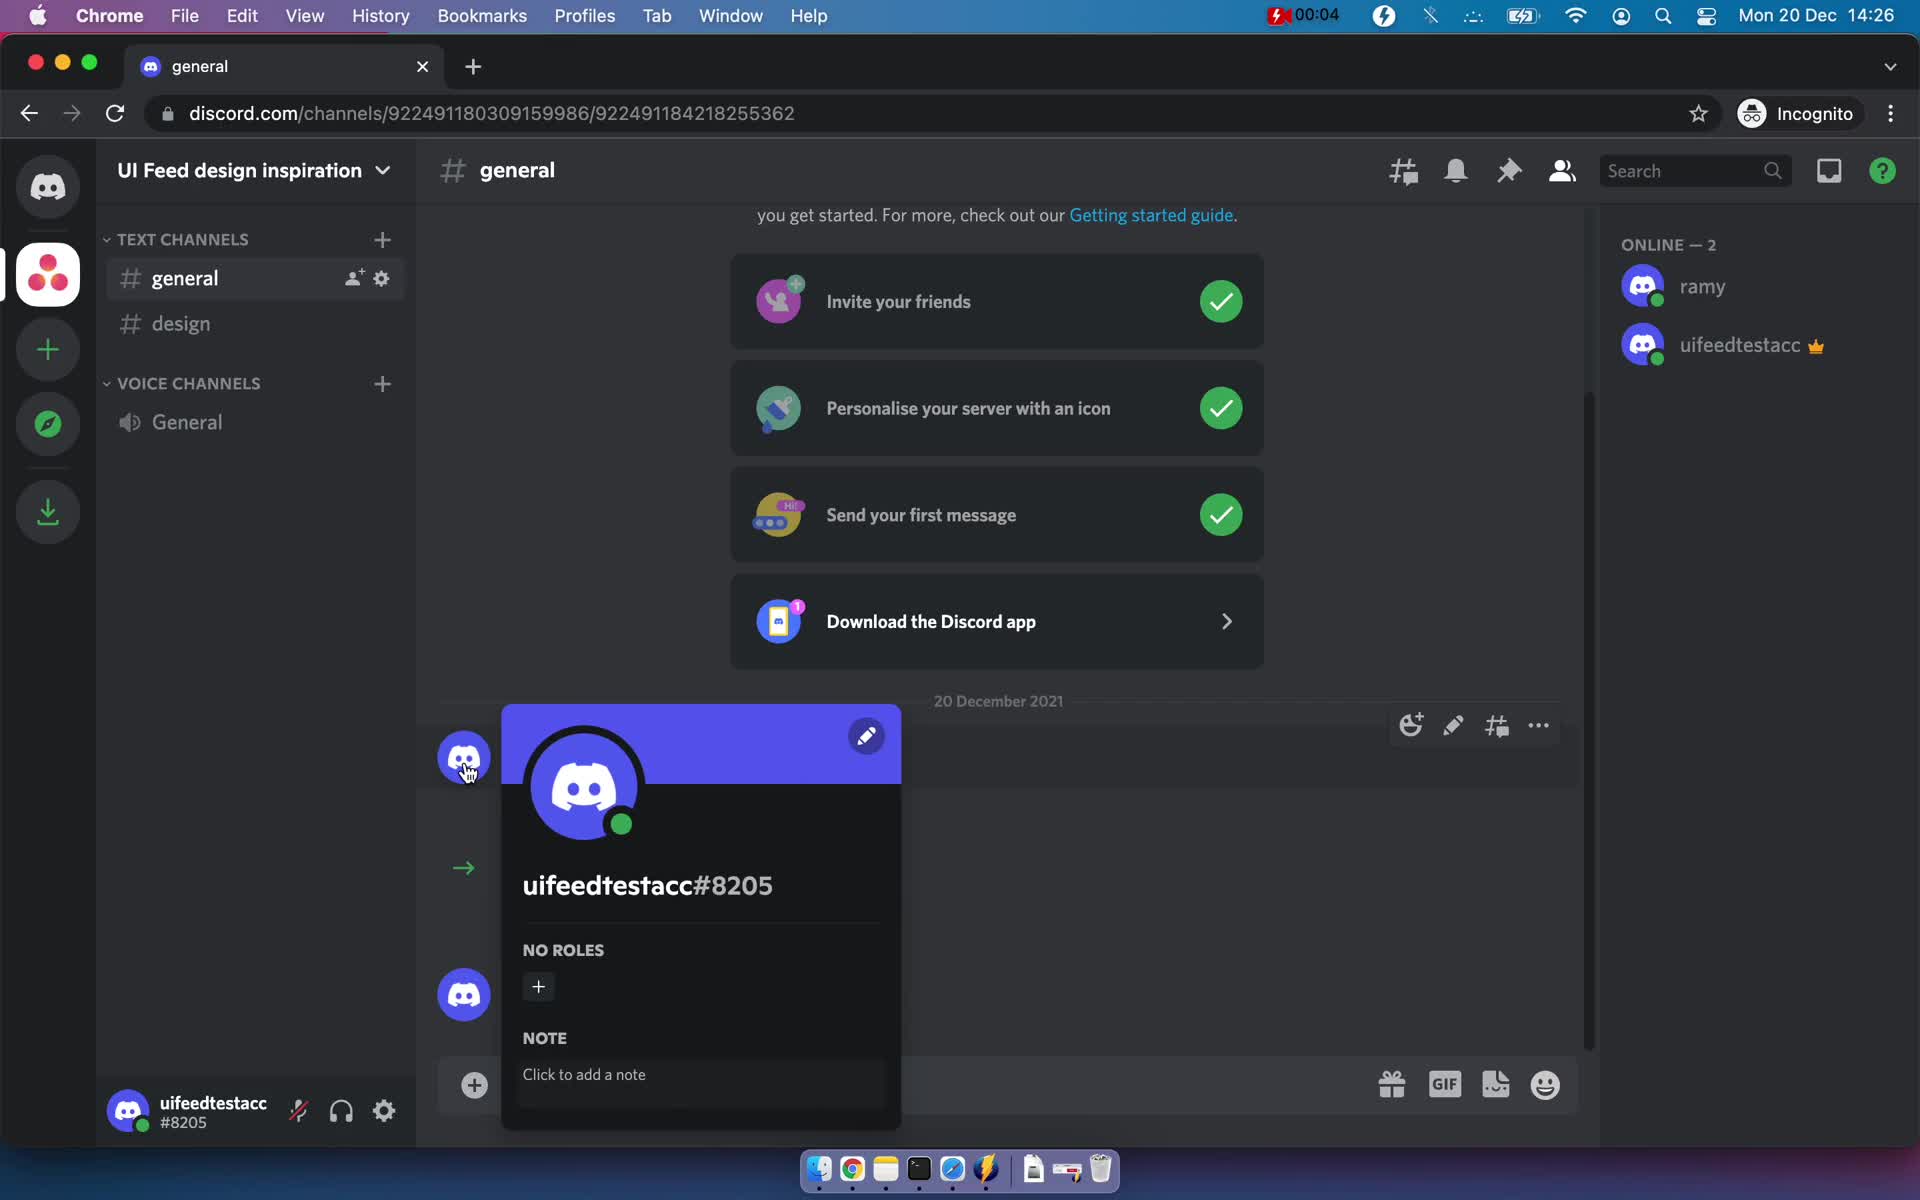Edit the message with pencil icon
The width and height of the screenshot is (1920, 1200).
pyautogui.click(x=1453, y=726)
